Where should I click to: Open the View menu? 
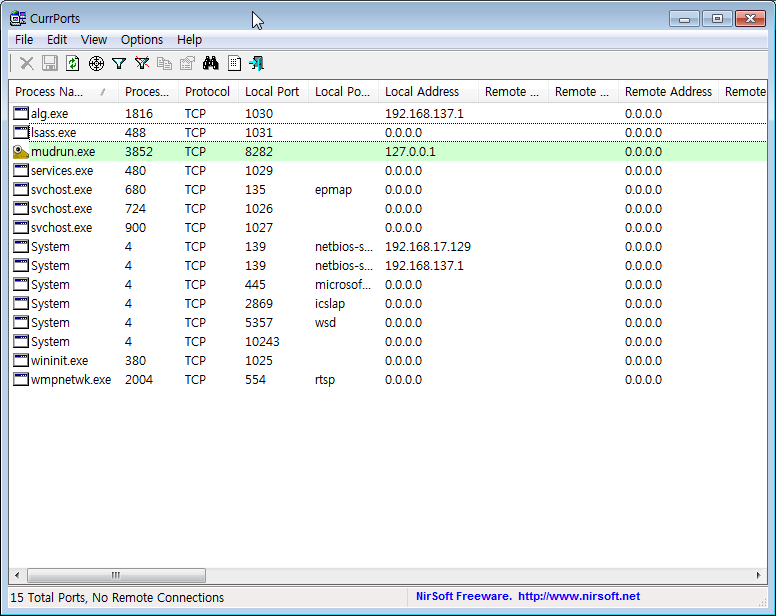coord(94,40)
